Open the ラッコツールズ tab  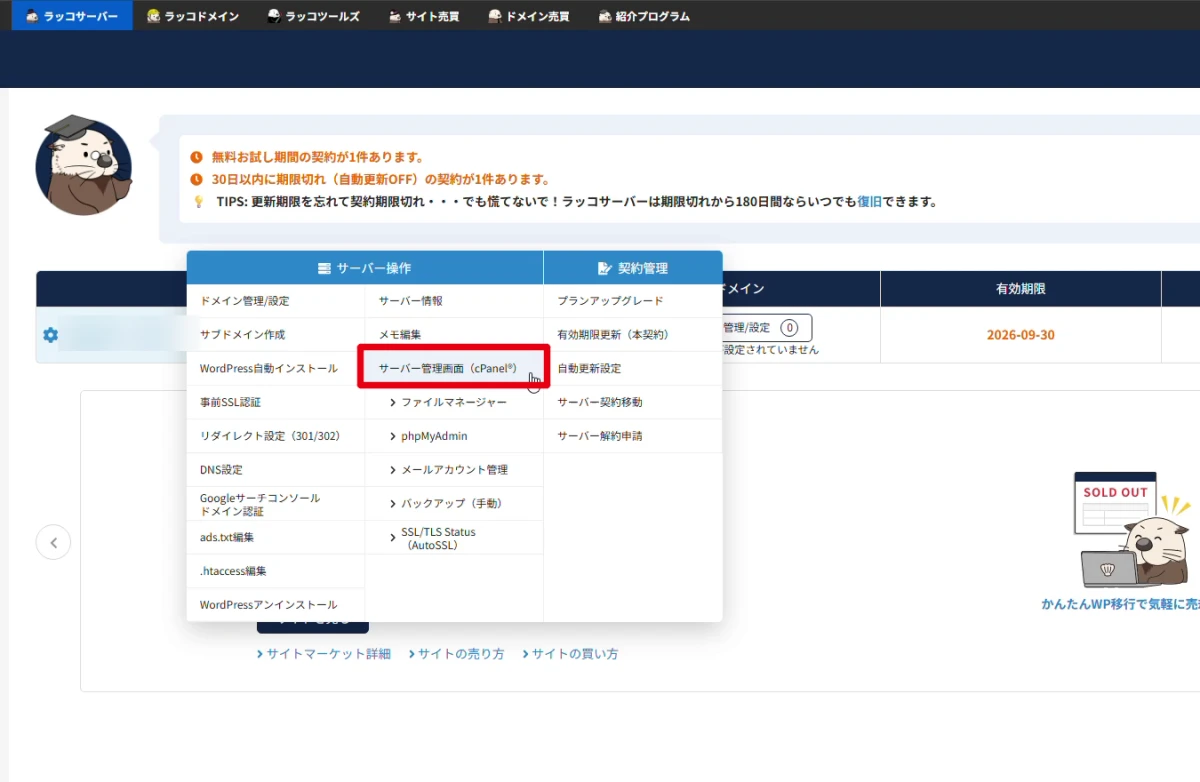click(313, 16)
